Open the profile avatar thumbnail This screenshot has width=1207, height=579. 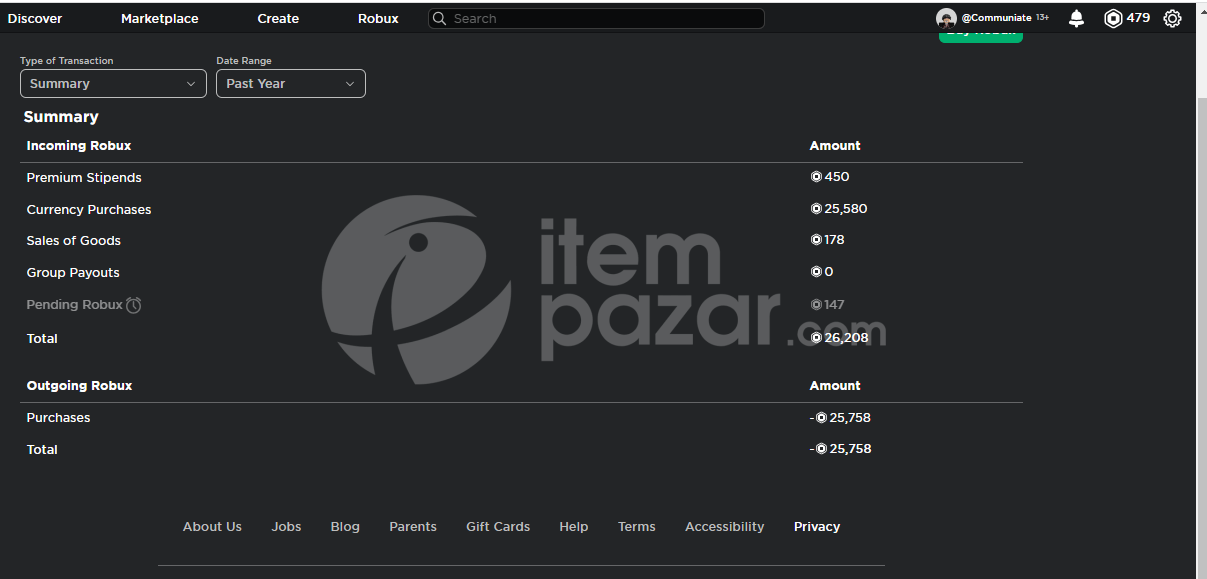coord(946,18)
